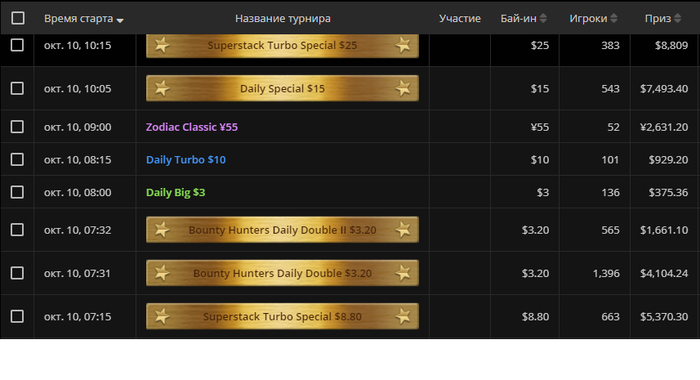Check the box for Zodiac Classic ¥55 row
The width and height of the screenshot is (700, 380).
[x=17, y=127]
